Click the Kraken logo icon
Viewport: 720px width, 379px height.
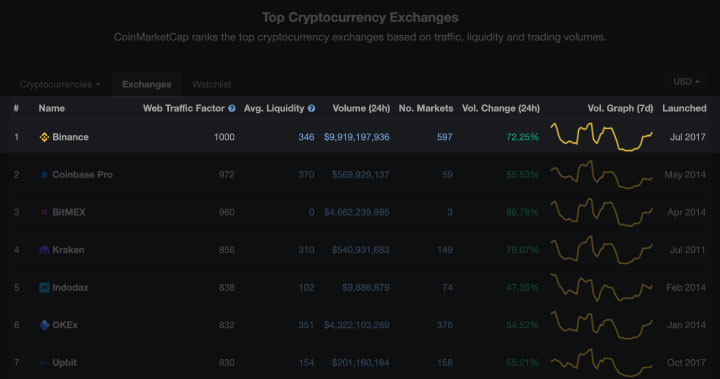[x=44, y=250]
